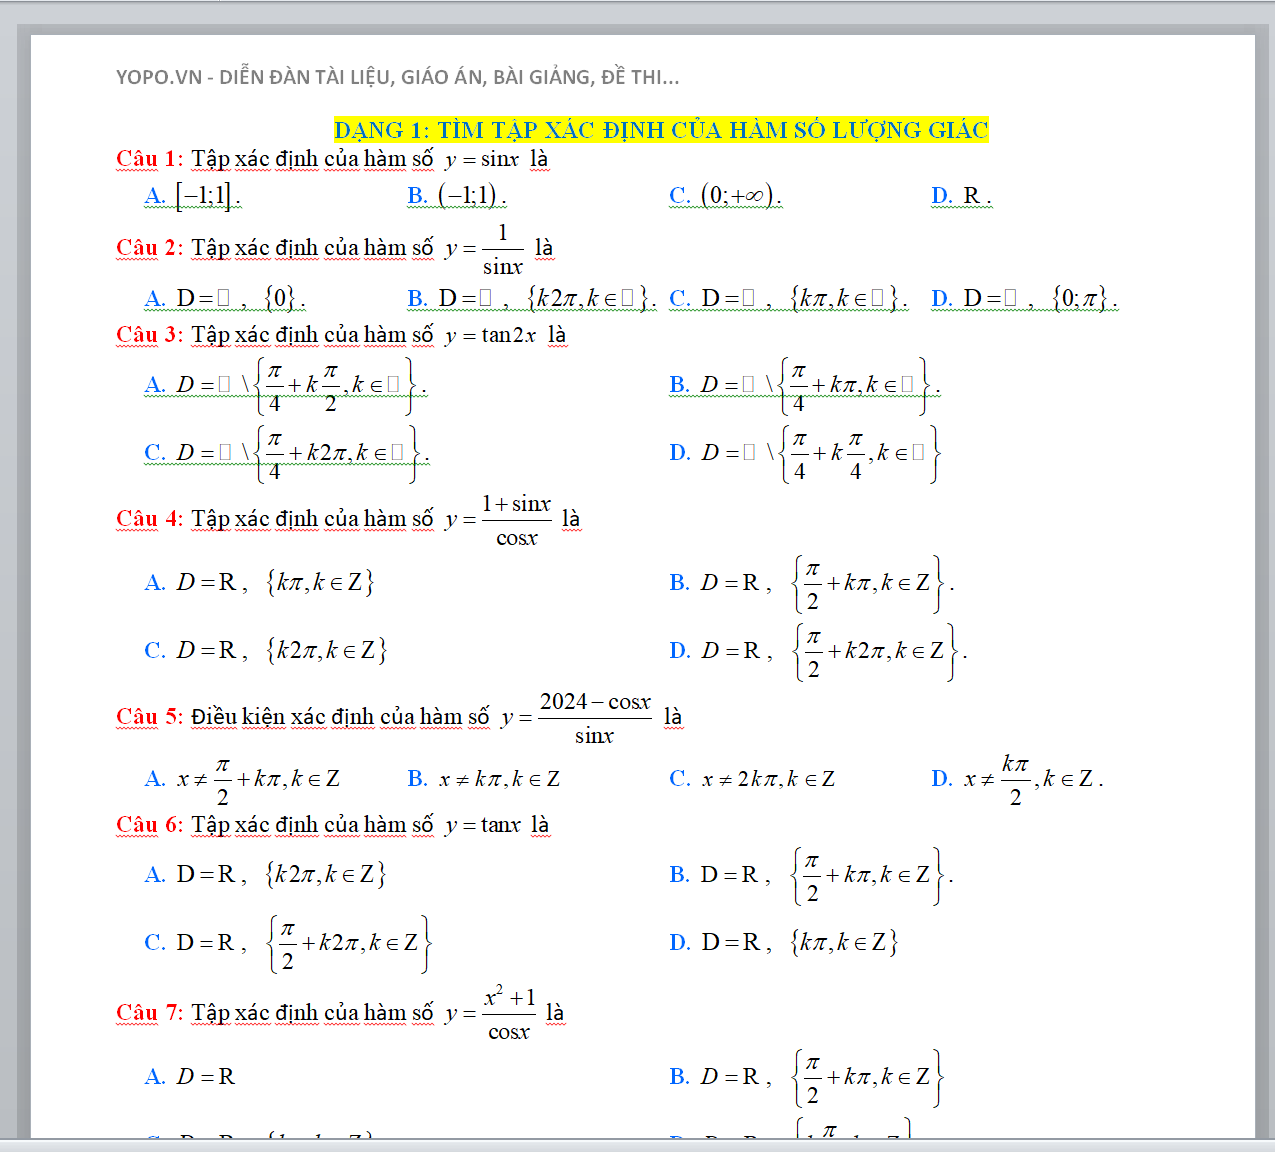
Task: Click answer C. (0;+∞) of Câu 1
Action: [725, 196]
